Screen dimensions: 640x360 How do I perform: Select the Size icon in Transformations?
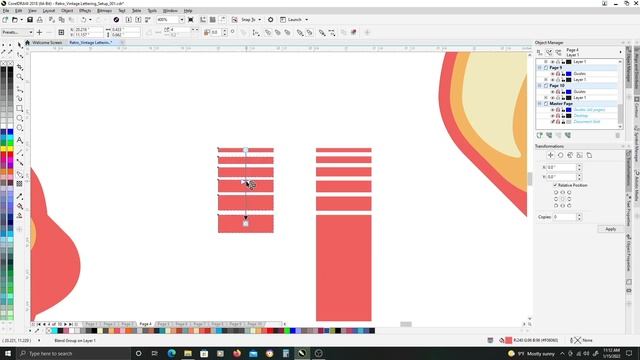pos(580,155)
